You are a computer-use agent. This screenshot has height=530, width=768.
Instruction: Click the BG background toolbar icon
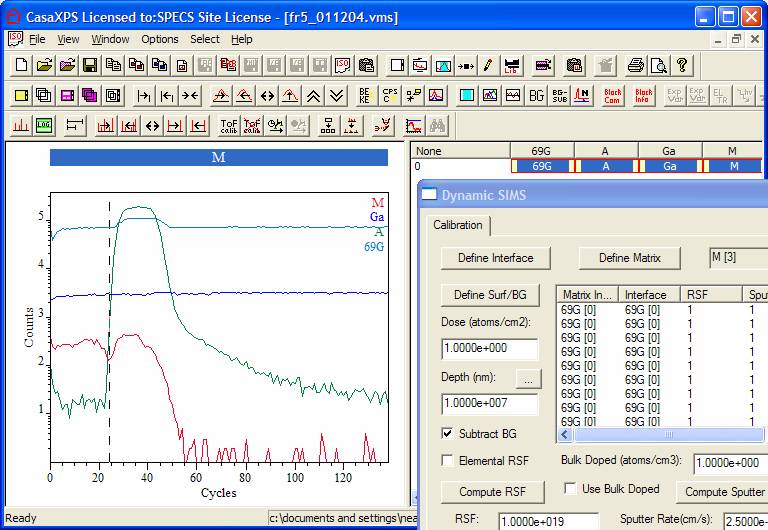(x=537, y=96)
